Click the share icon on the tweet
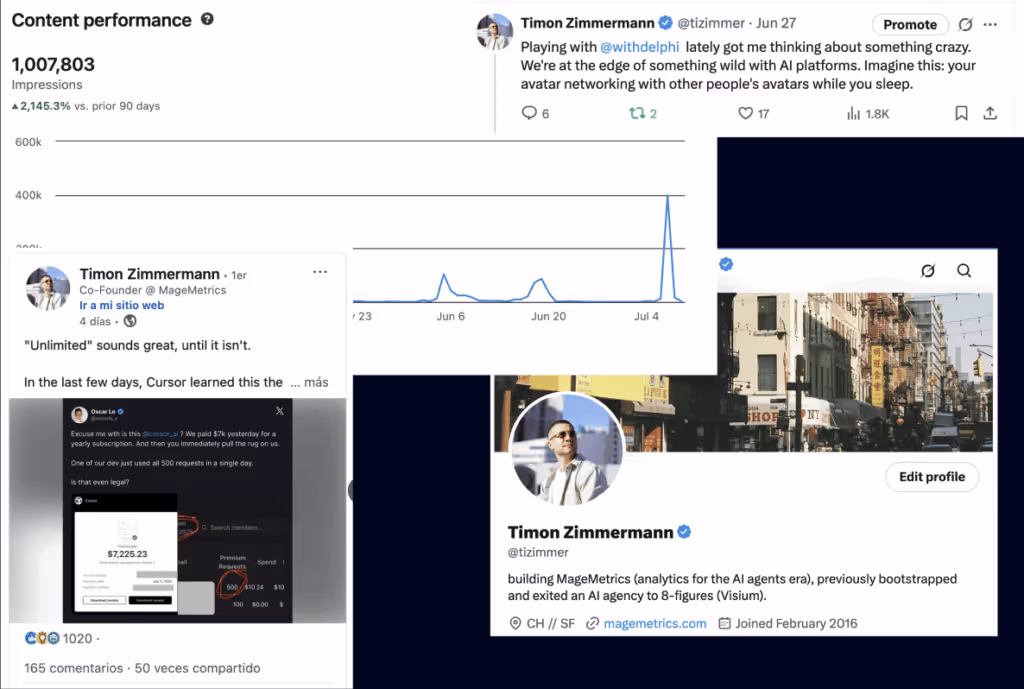The height and width of the screenshot is (689, 1024). coord(990,113)
